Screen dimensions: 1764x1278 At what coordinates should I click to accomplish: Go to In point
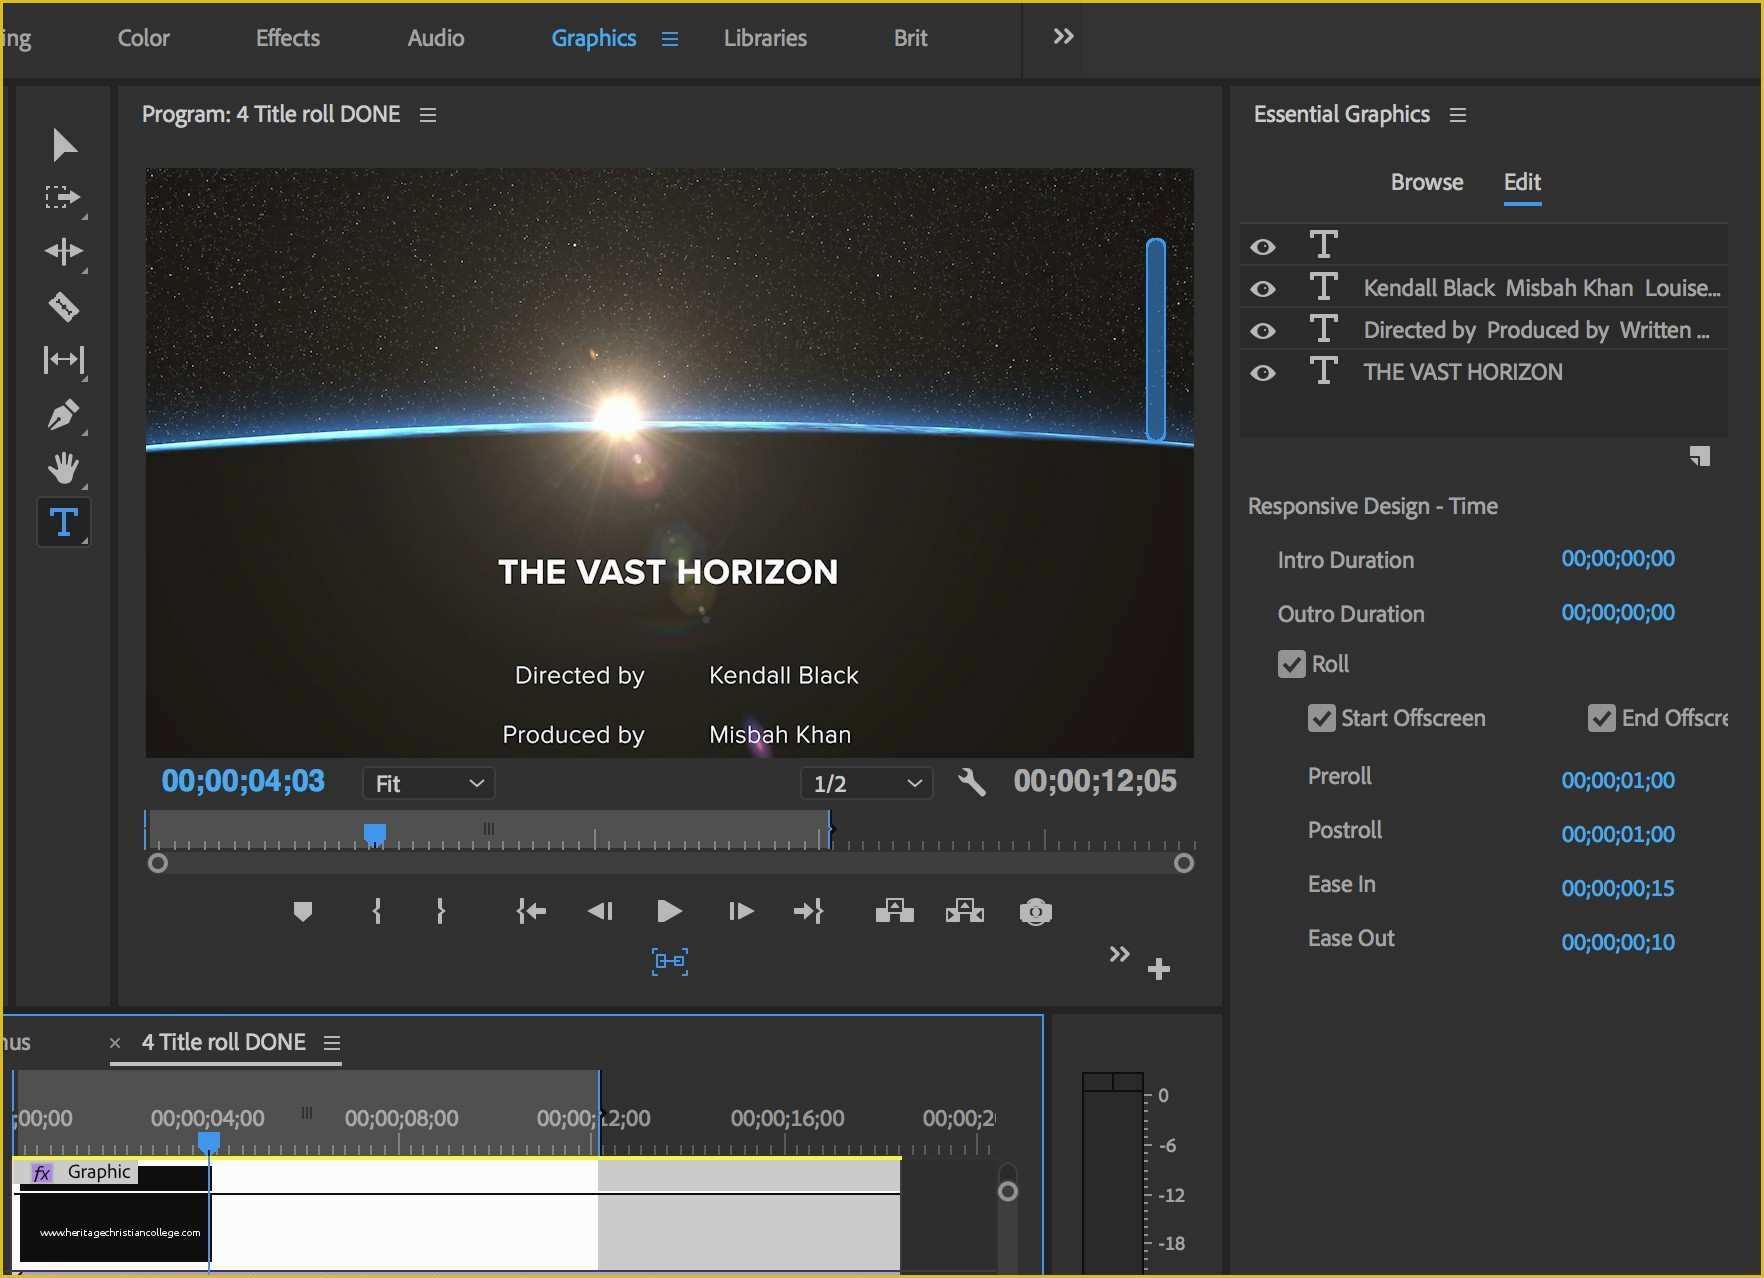531,911
